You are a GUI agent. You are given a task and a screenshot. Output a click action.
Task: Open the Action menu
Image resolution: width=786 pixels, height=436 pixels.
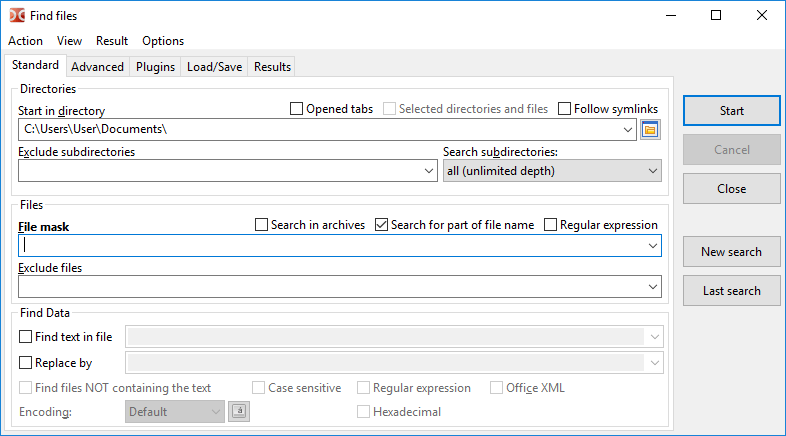pyautogui.click(x=25, y=41)
